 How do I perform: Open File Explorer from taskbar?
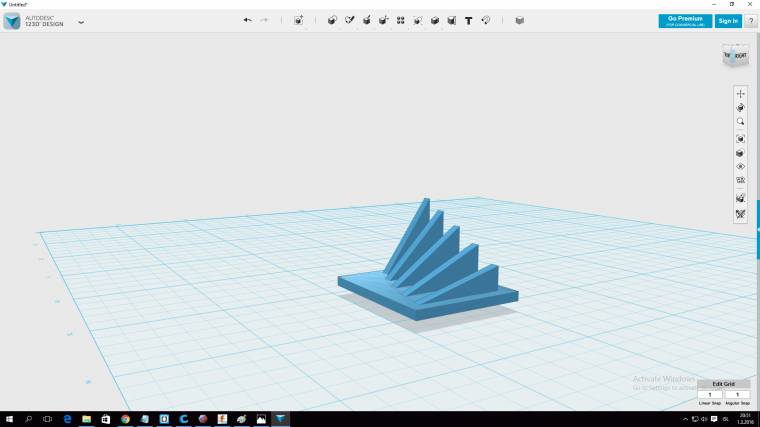click(86, 419)
